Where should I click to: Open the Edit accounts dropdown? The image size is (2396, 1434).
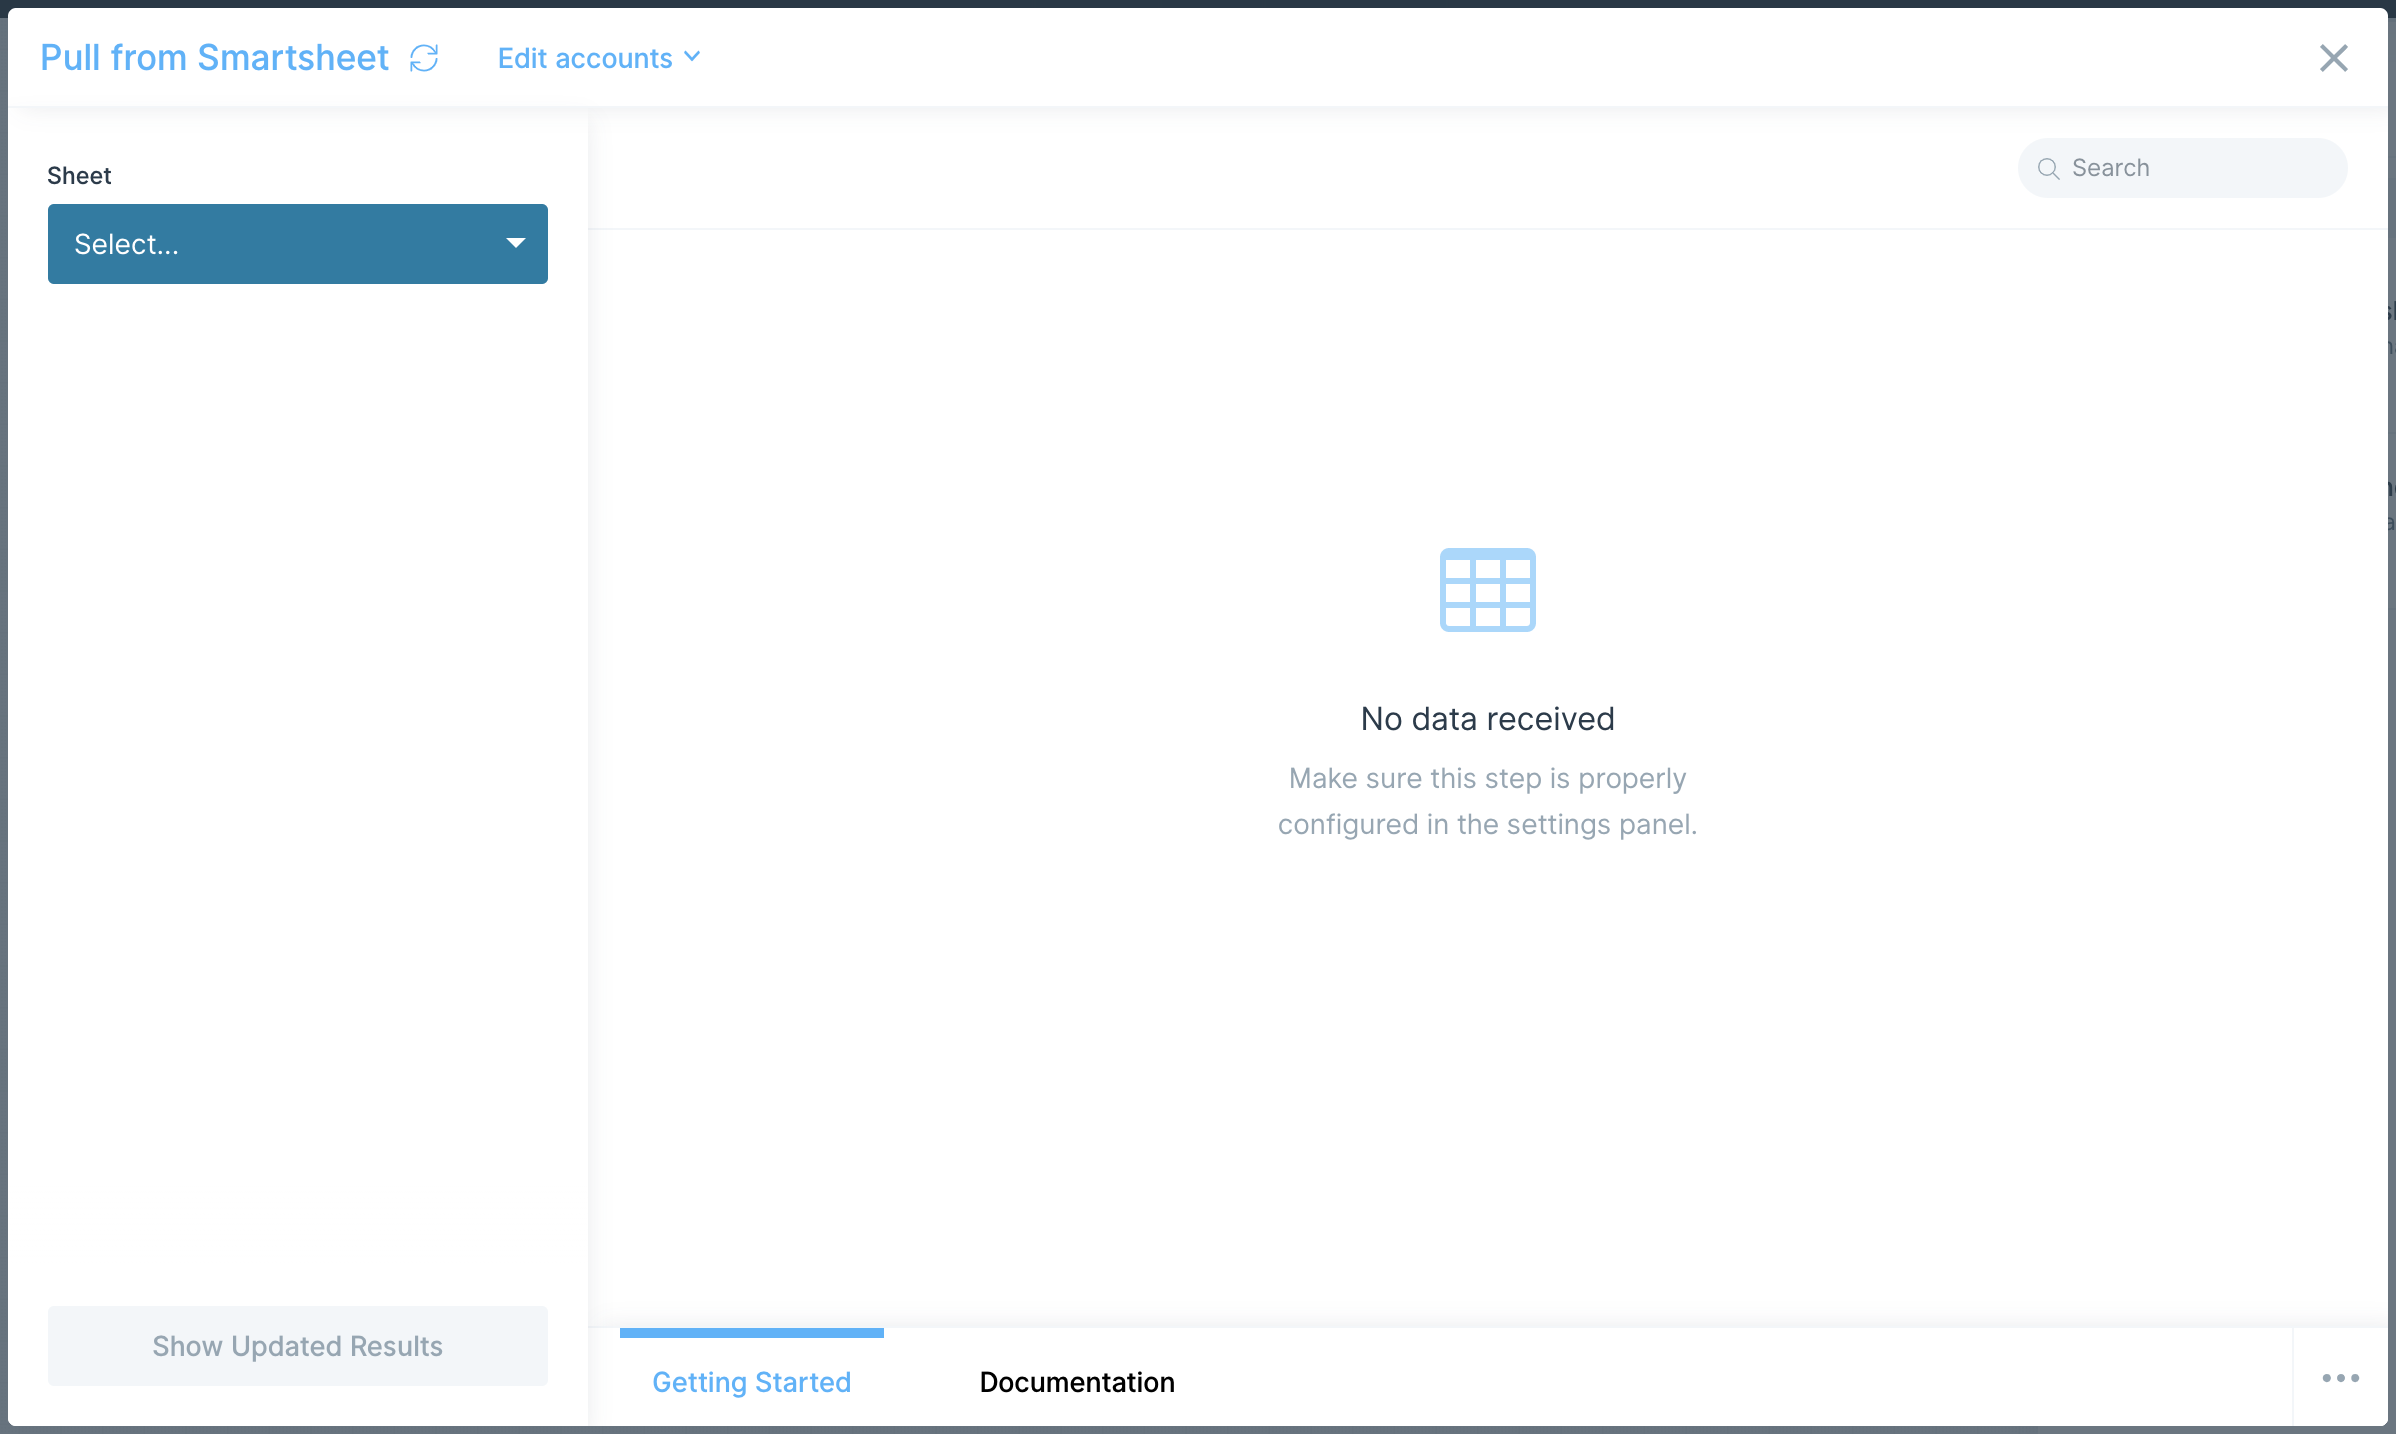pyautogui.click(x=599, y=58)
